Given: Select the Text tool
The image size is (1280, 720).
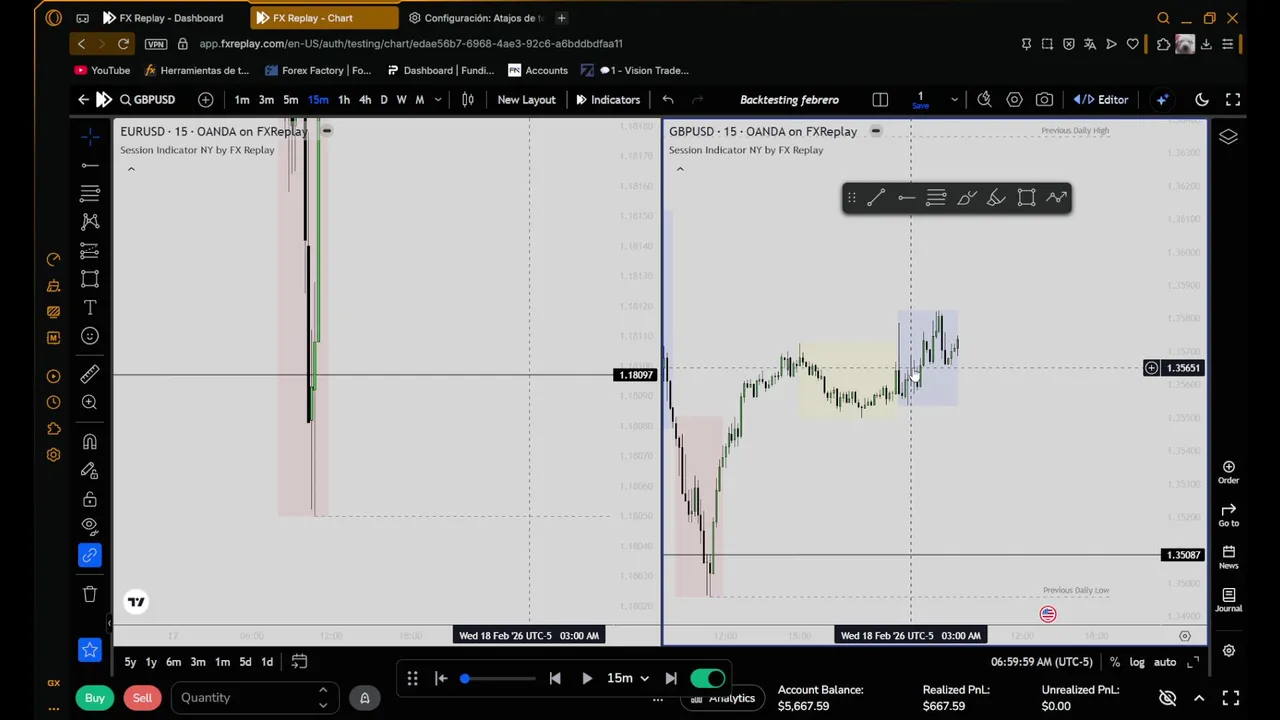Looking at the screenshot, I should tap(90, 308).
